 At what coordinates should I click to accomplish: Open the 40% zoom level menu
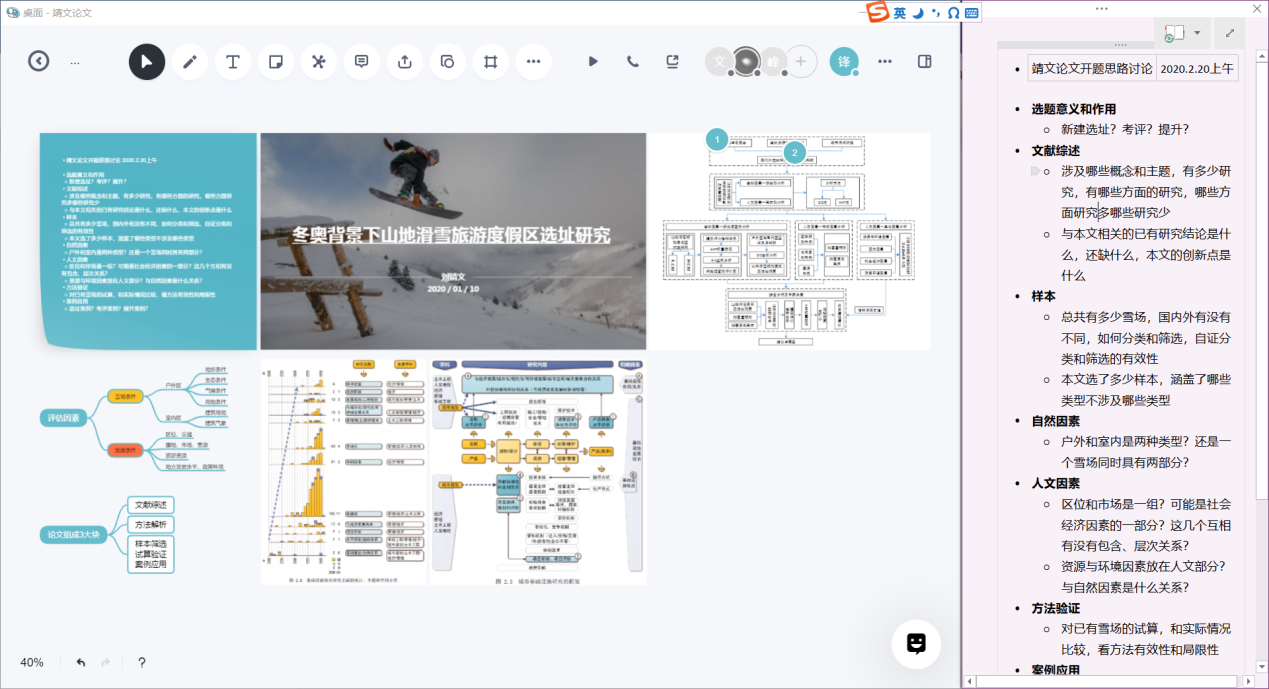coord(32,662)
